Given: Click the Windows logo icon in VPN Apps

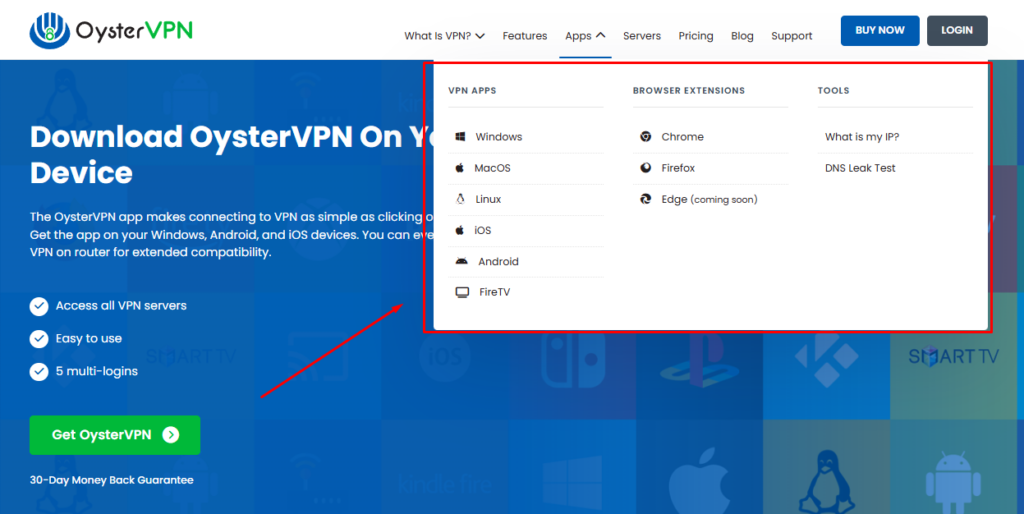Looking at the screenshot, I should (460, 137).
